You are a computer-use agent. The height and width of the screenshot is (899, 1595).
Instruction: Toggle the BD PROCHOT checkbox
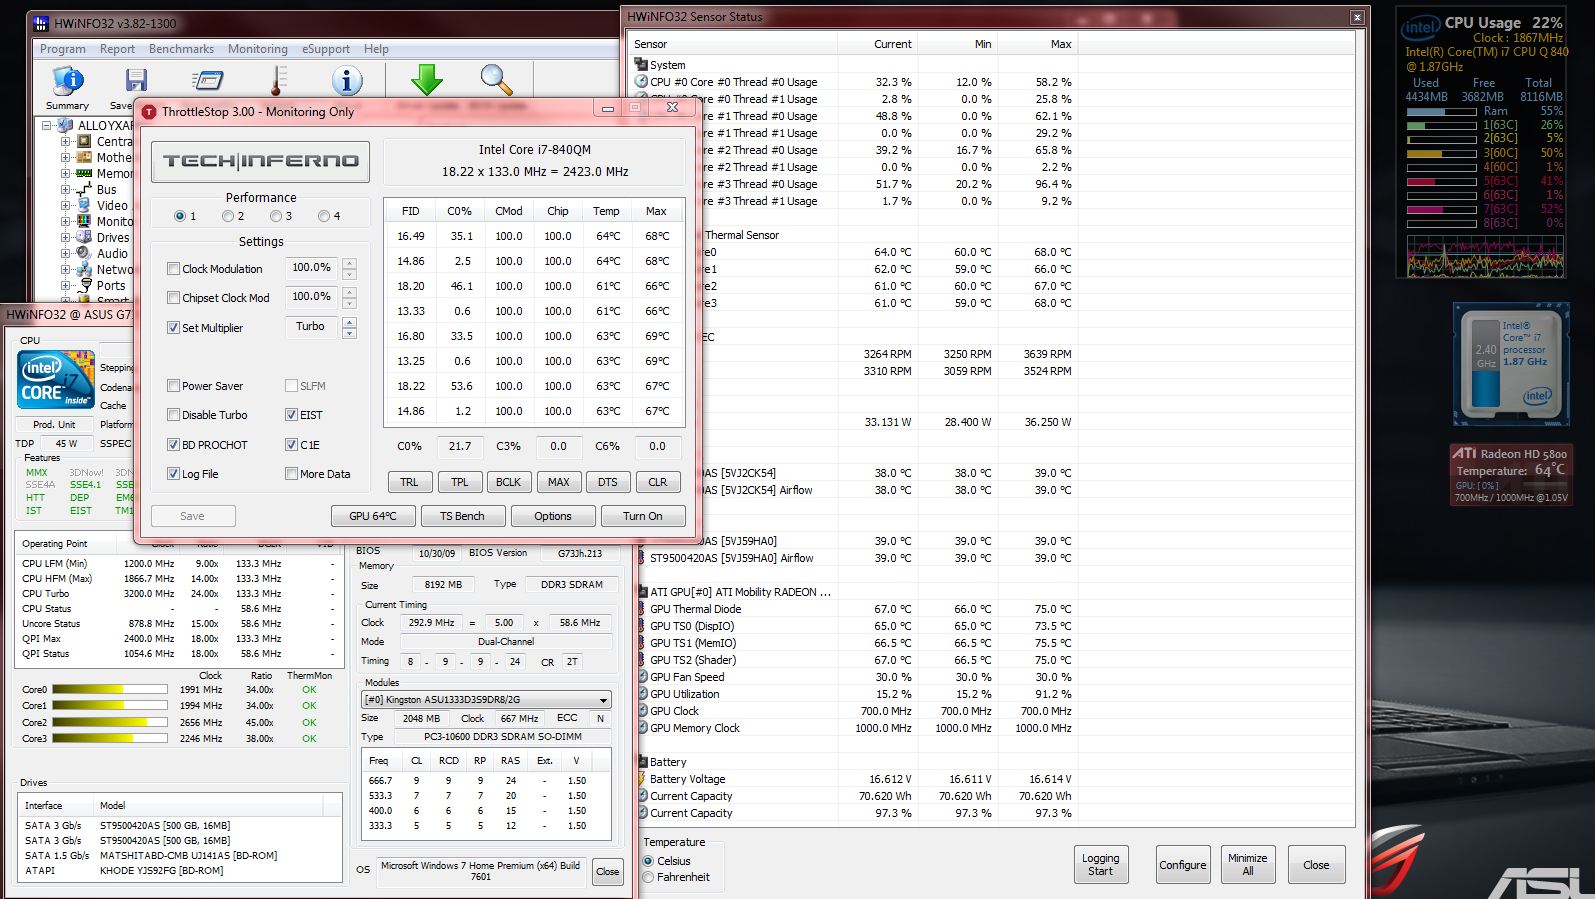174,445
